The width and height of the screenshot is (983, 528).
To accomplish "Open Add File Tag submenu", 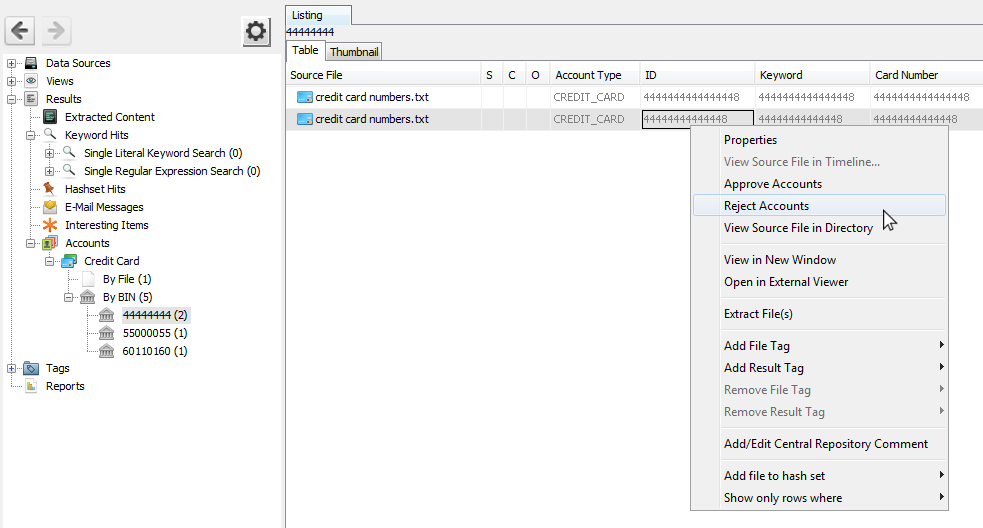I will tap(756, 346).
